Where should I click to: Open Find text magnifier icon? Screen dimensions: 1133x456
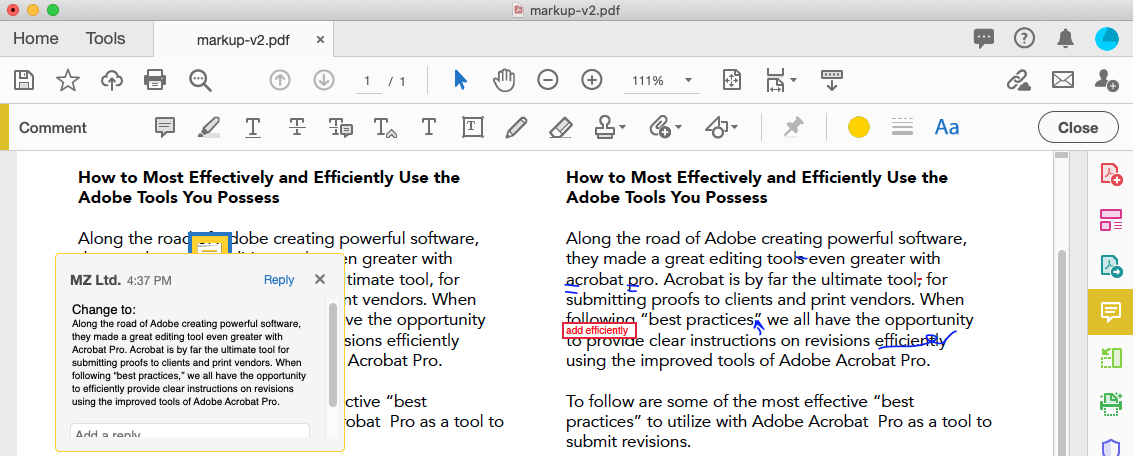point(199,80)
